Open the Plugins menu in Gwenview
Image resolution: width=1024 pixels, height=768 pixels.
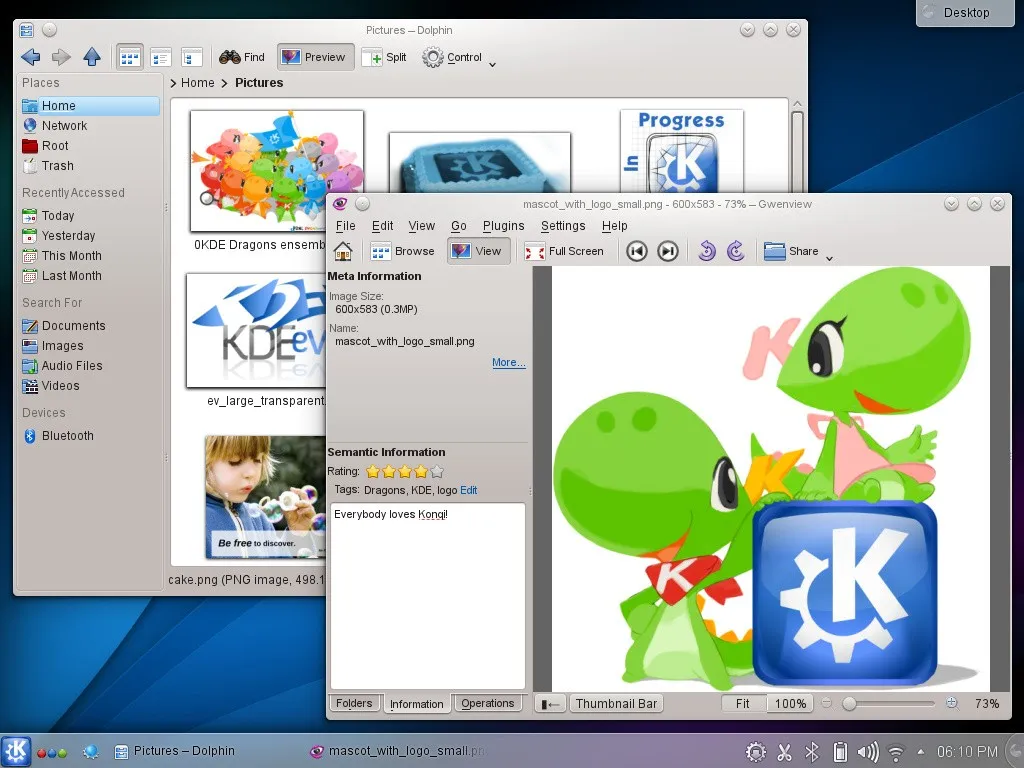coord(503,226)
